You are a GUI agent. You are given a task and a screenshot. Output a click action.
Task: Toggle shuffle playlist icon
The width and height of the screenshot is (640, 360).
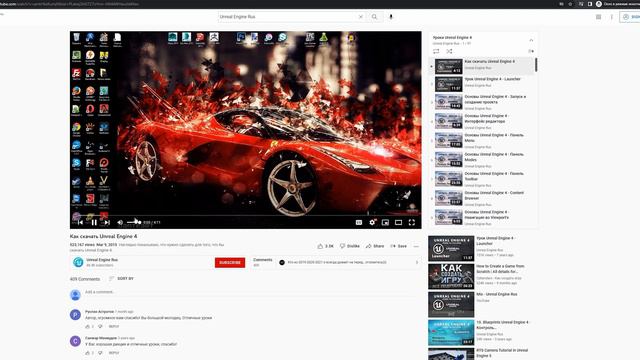(449, 51)
